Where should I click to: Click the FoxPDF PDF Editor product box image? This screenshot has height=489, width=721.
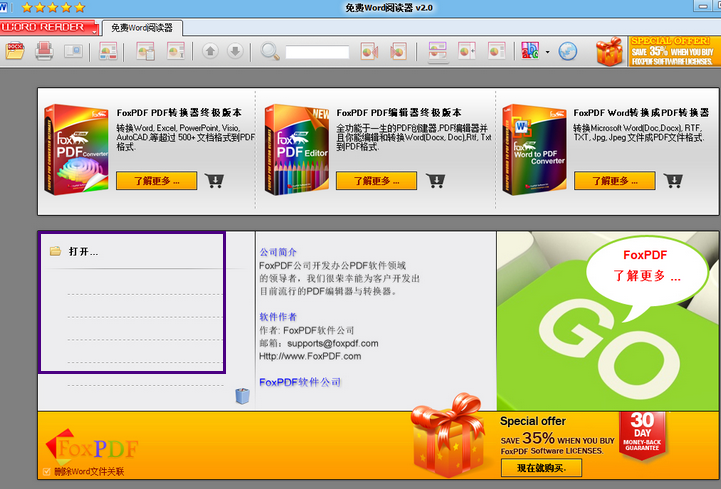pyautogui.click(x=297, y=149)
